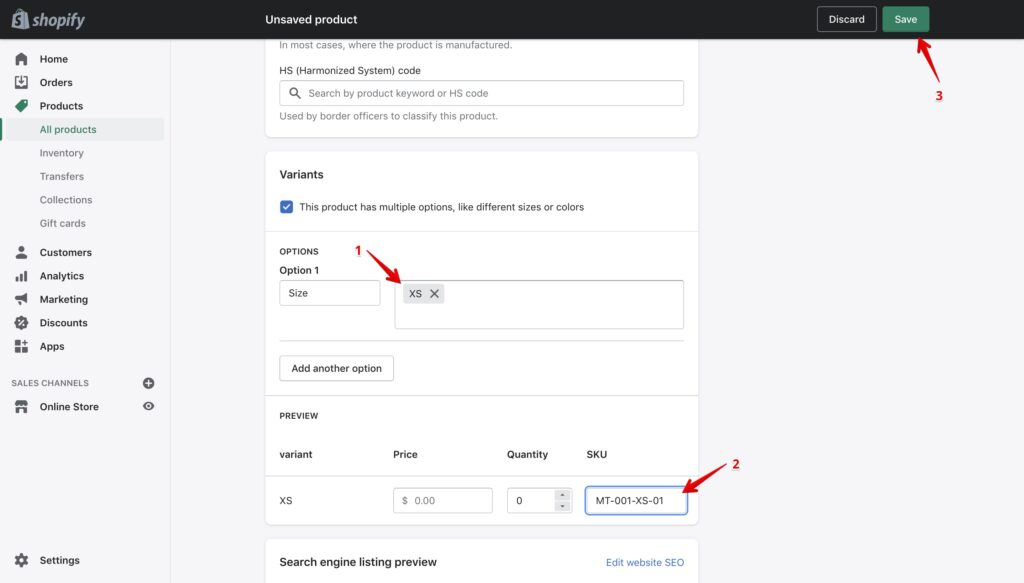
Task: Toggle Online Store visibility eye icon
Action: pos(148,406)
